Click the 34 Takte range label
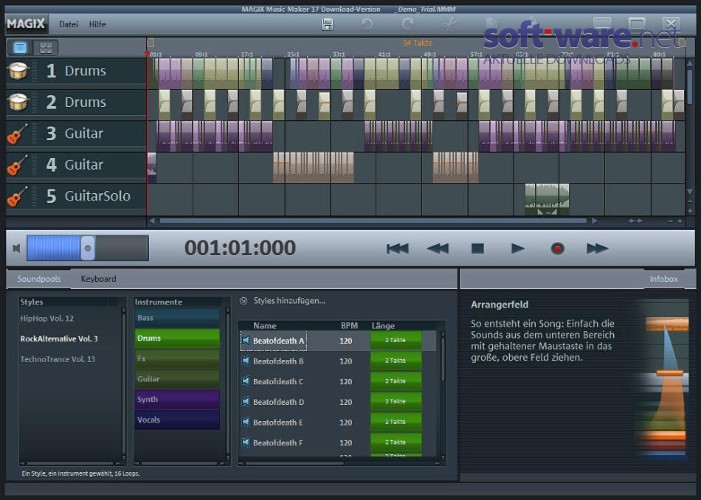Image resolution: width=701 pixels, height=500 pixels. (418, 43)
